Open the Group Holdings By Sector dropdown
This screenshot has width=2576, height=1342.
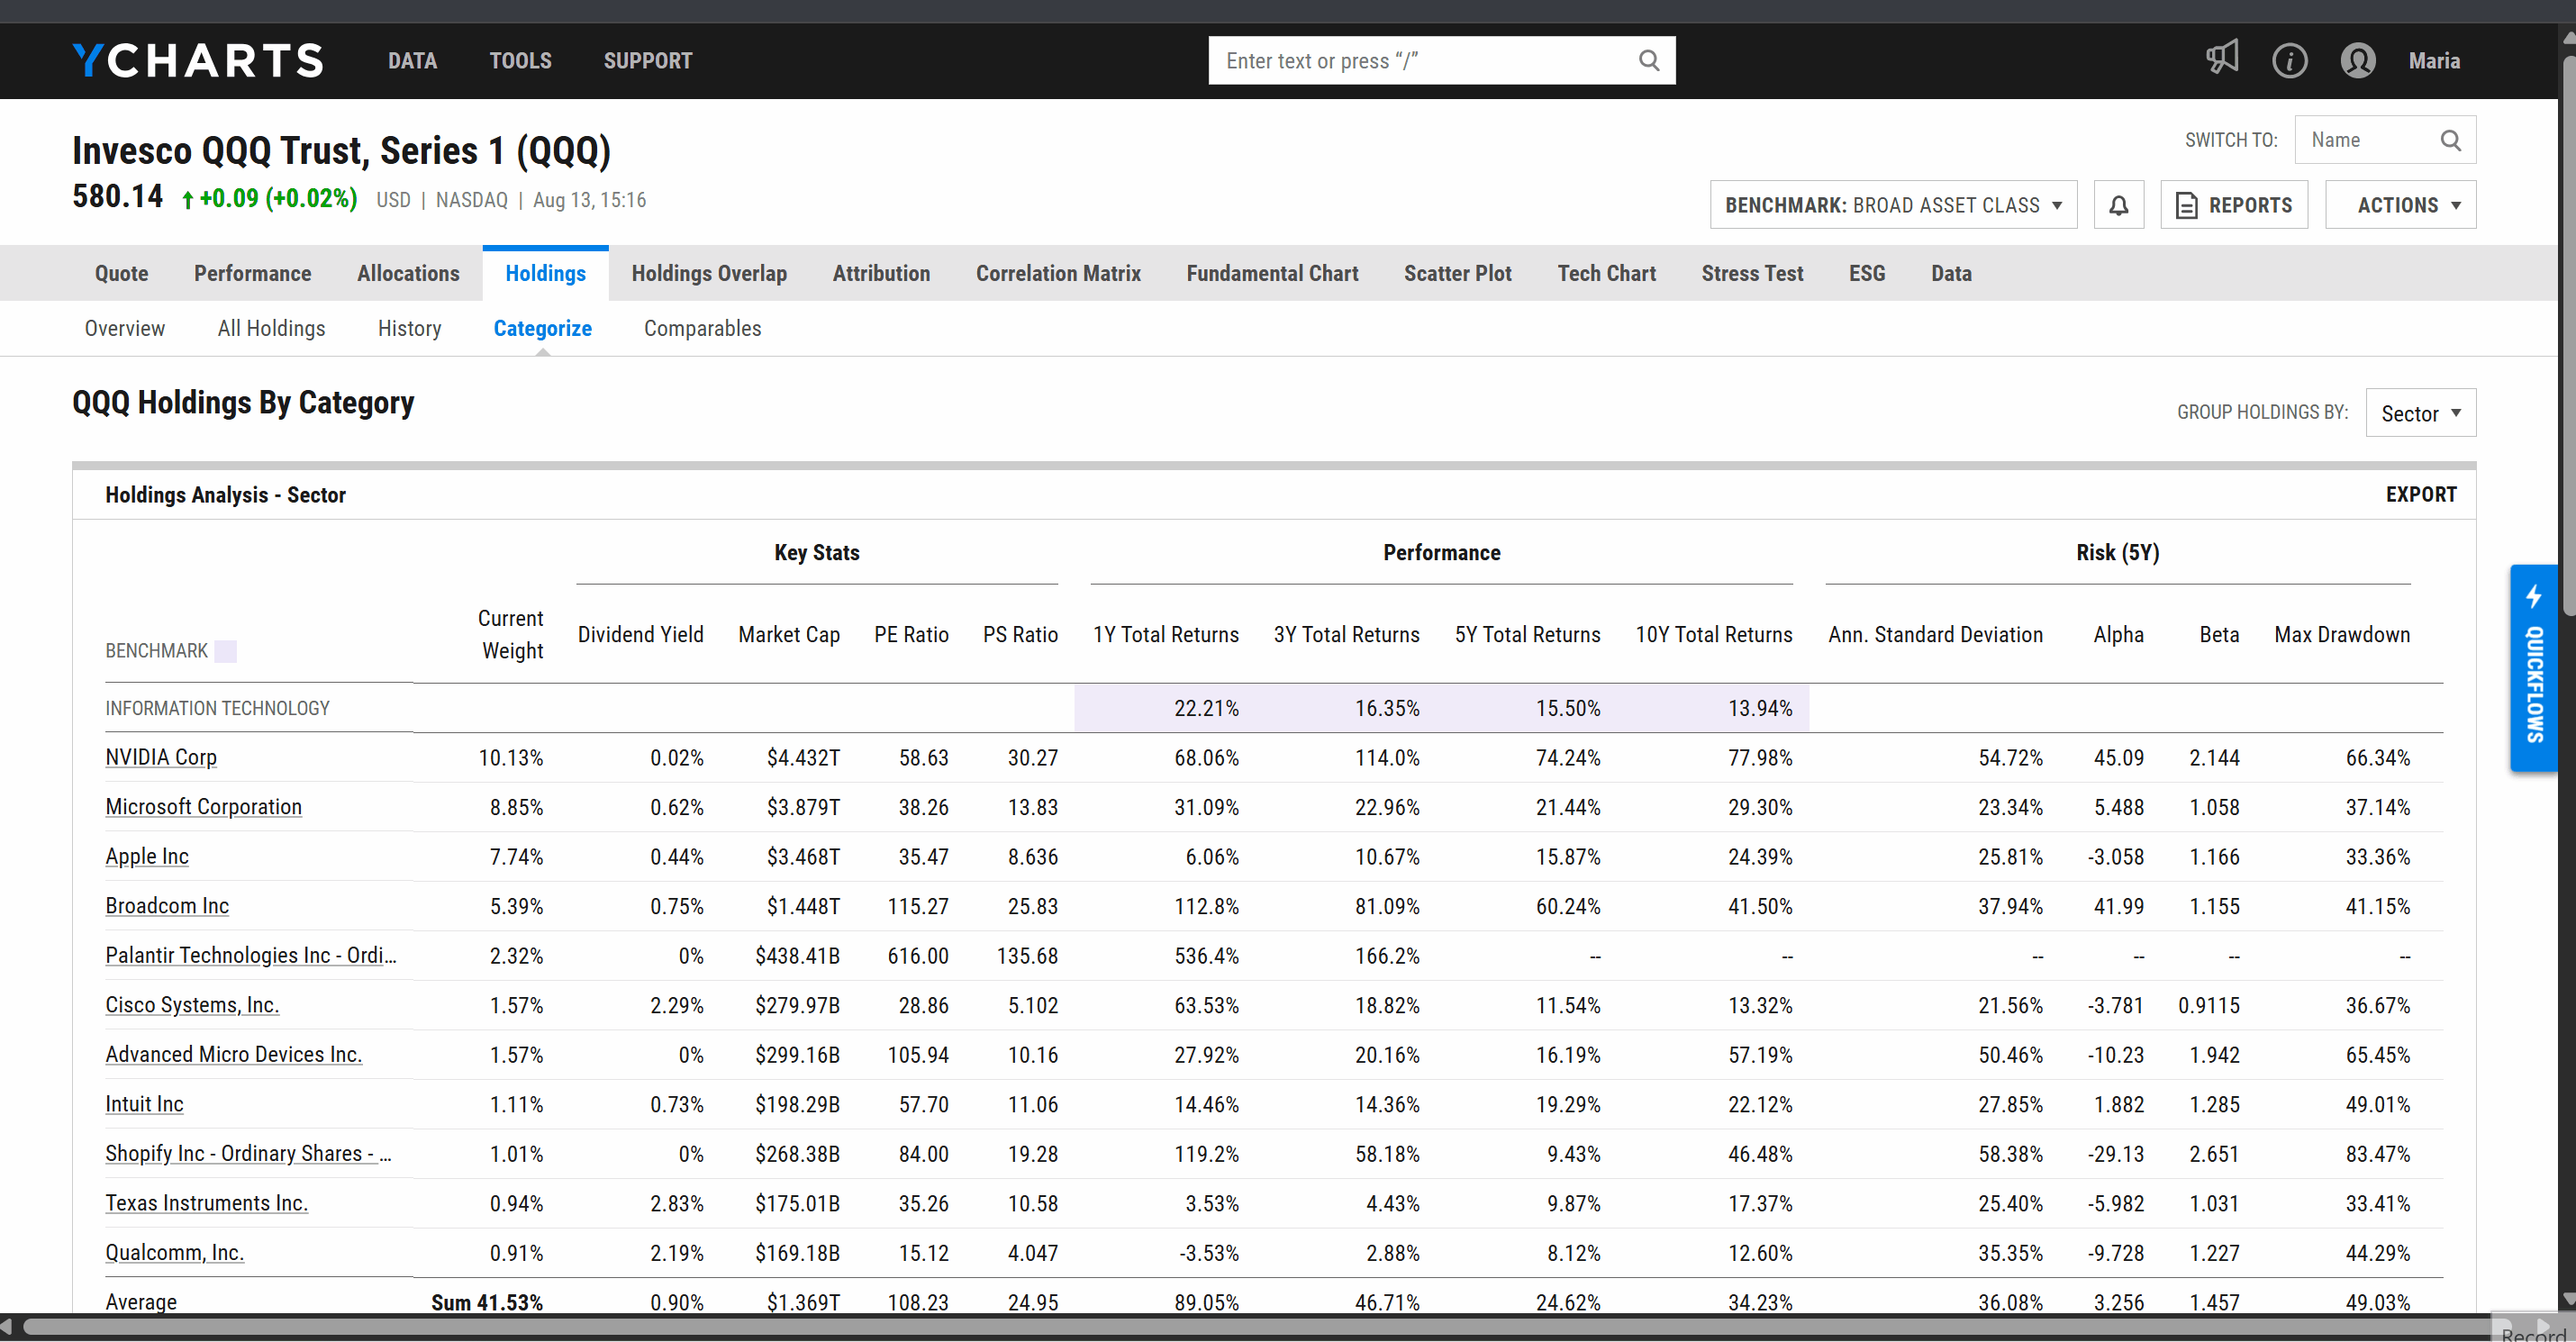click(x=2420, y=413)
